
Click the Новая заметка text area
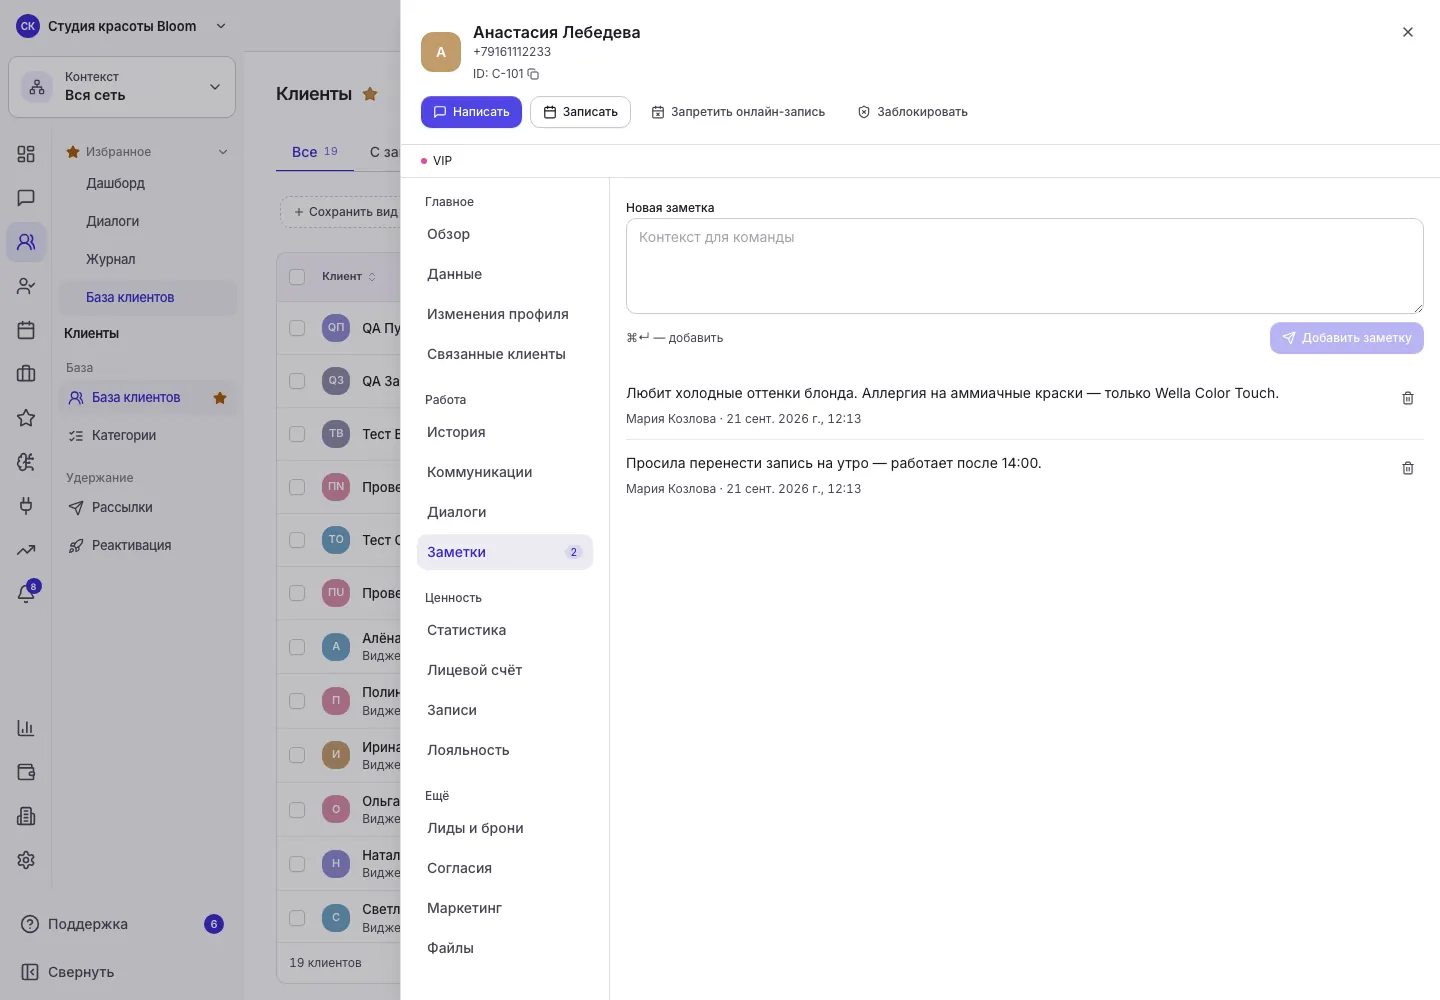[x=1024, y=266]
